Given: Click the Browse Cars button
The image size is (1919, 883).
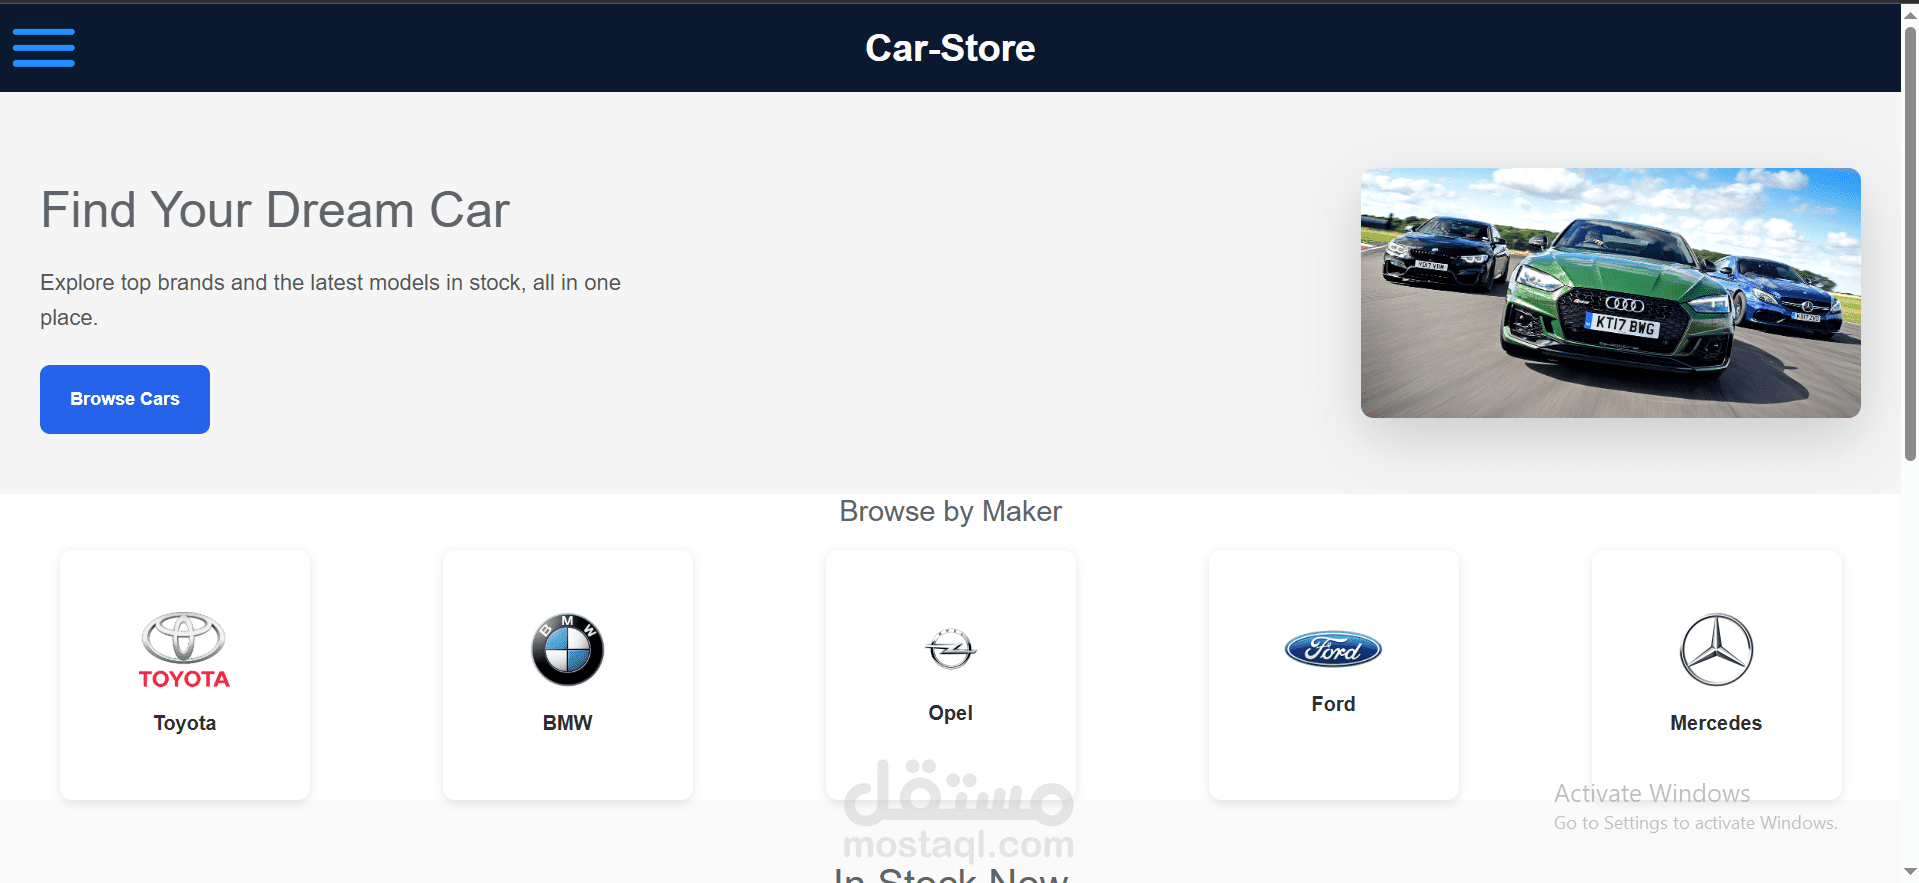Looking at the screenshot, I should click(x=125, y=399).
